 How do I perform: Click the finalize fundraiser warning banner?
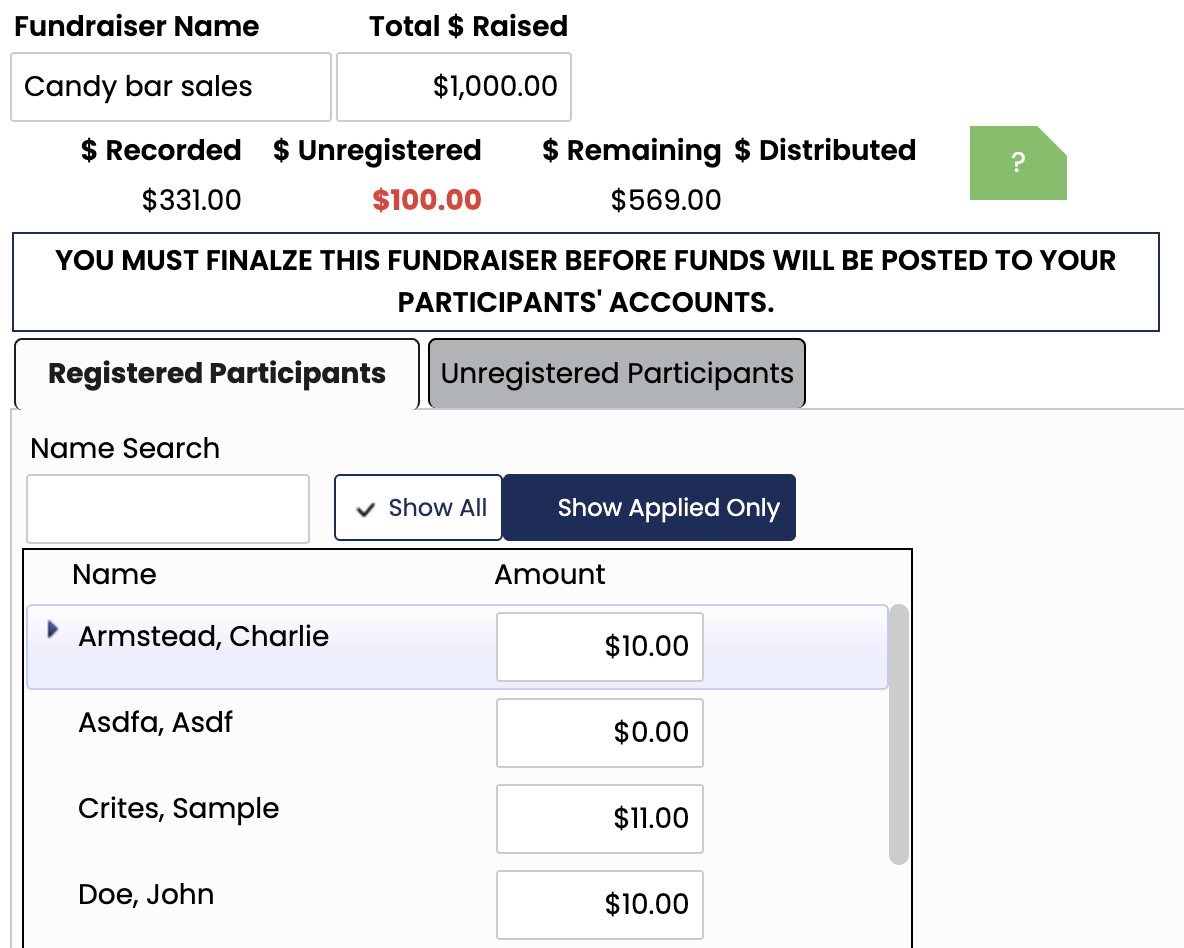pos(585,281)
